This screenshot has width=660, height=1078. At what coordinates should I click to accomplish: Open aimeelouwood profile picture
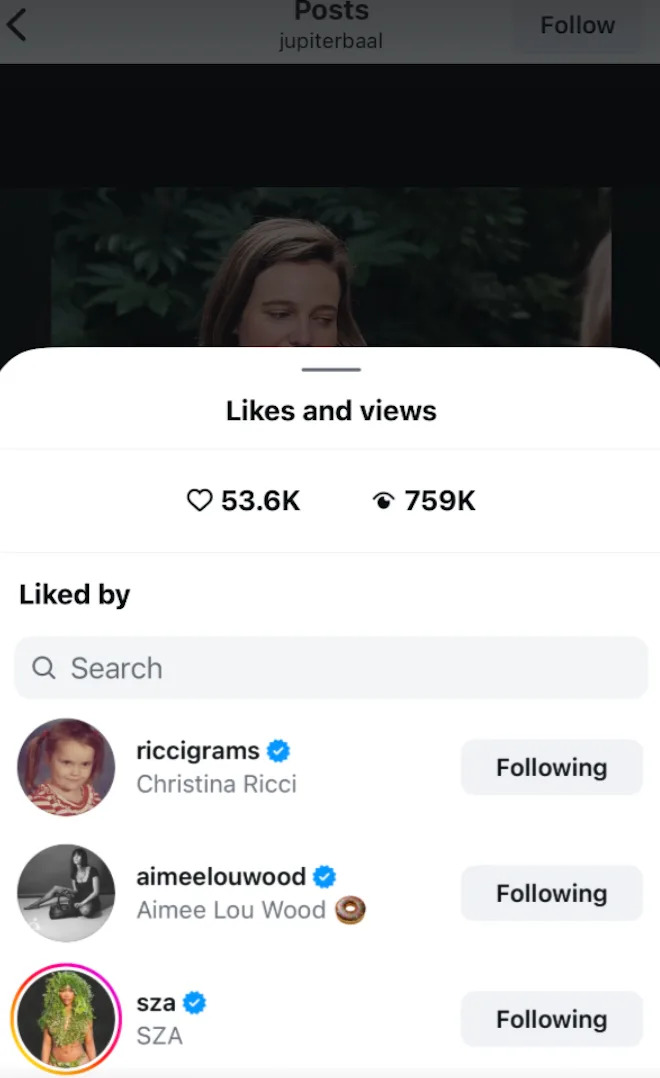click(66, 893)
